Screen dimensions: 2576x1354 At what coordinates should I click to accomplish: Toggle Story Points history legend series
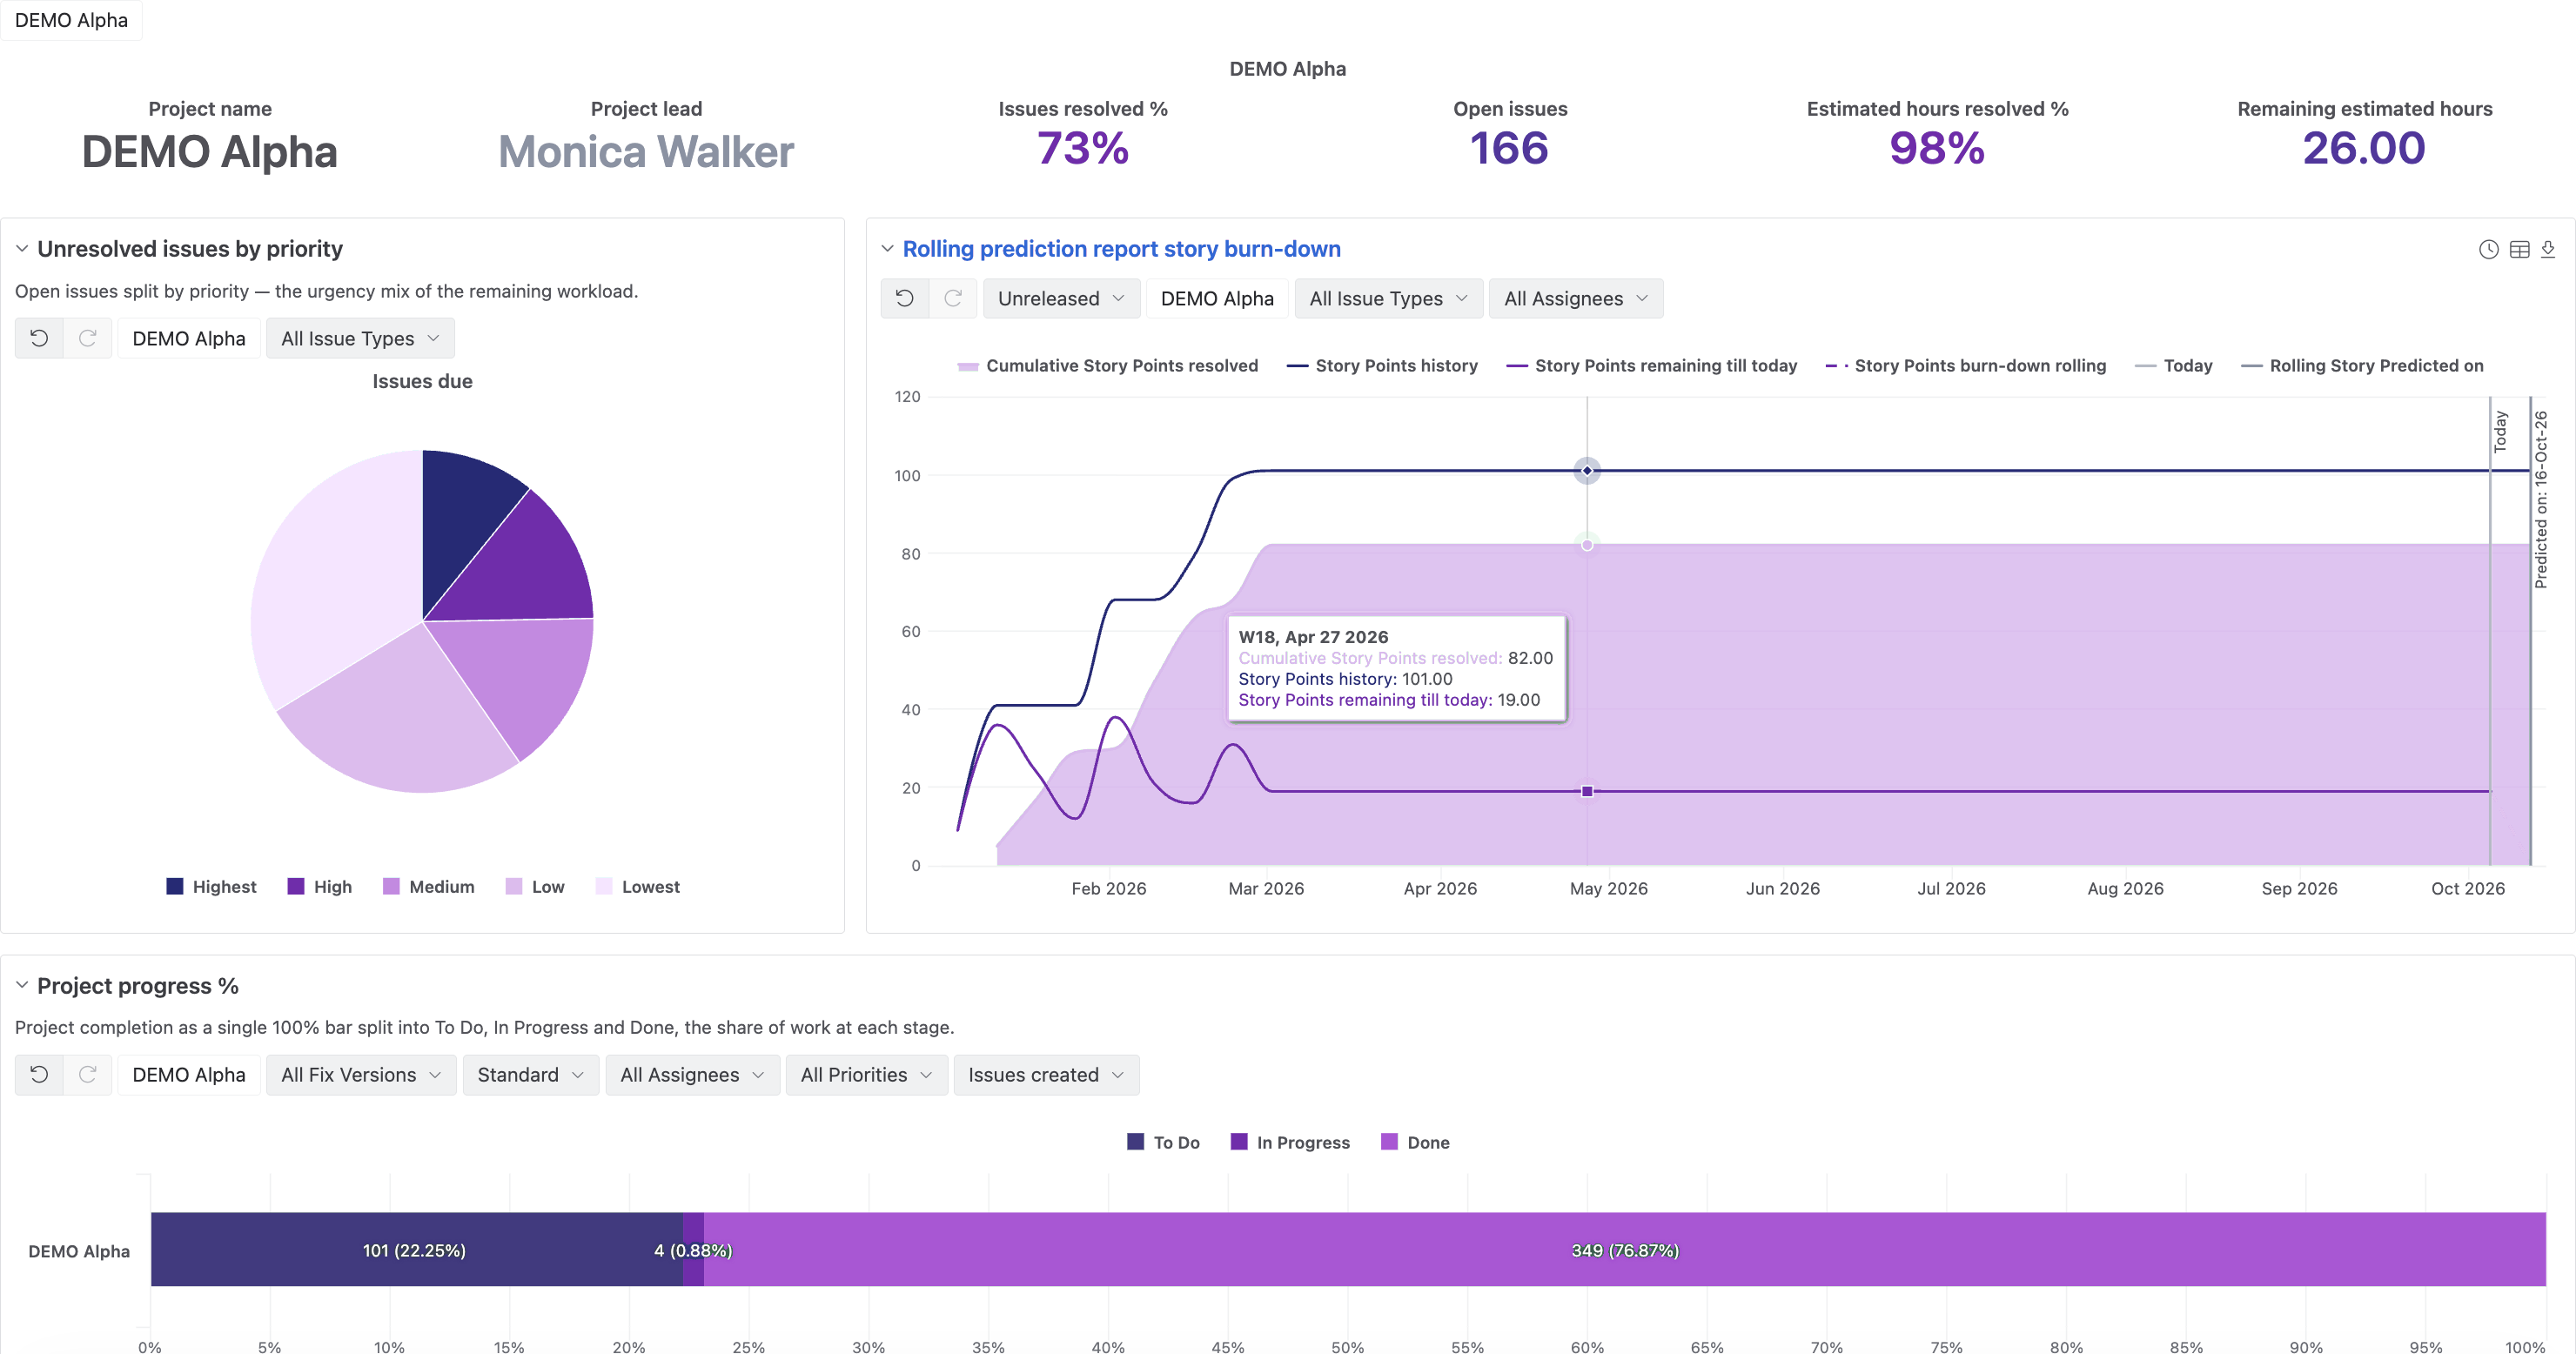point(1382,365)
